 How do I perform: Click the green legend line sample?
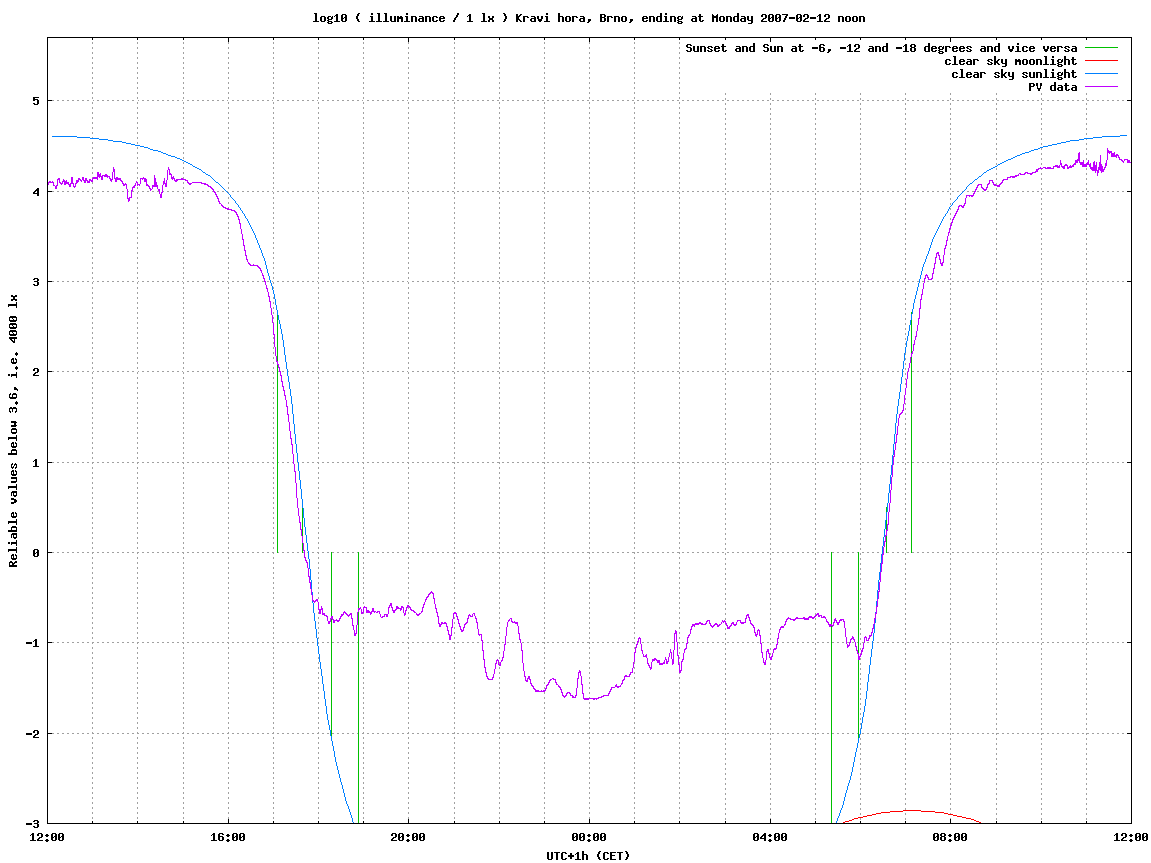[1101, 48]
